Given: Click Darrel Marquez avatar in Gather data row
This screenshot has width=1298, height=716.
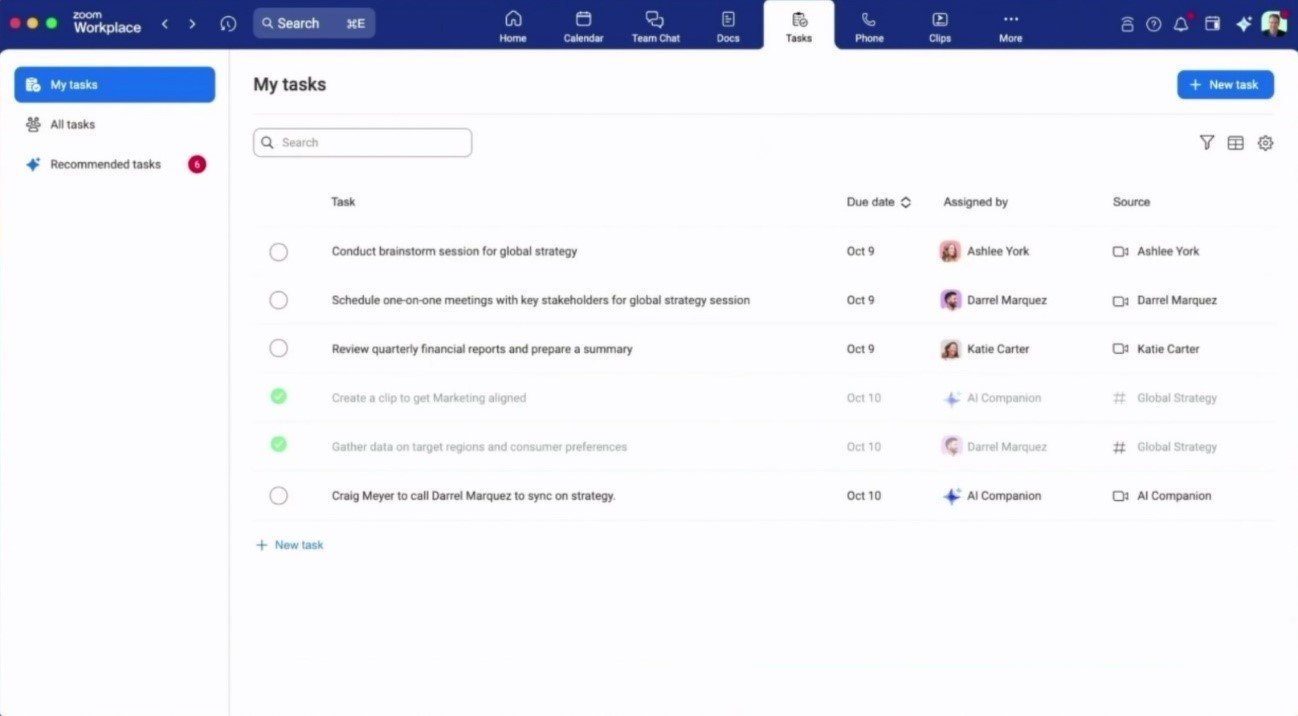Looking at the screenshot, I should coord(950,446).
